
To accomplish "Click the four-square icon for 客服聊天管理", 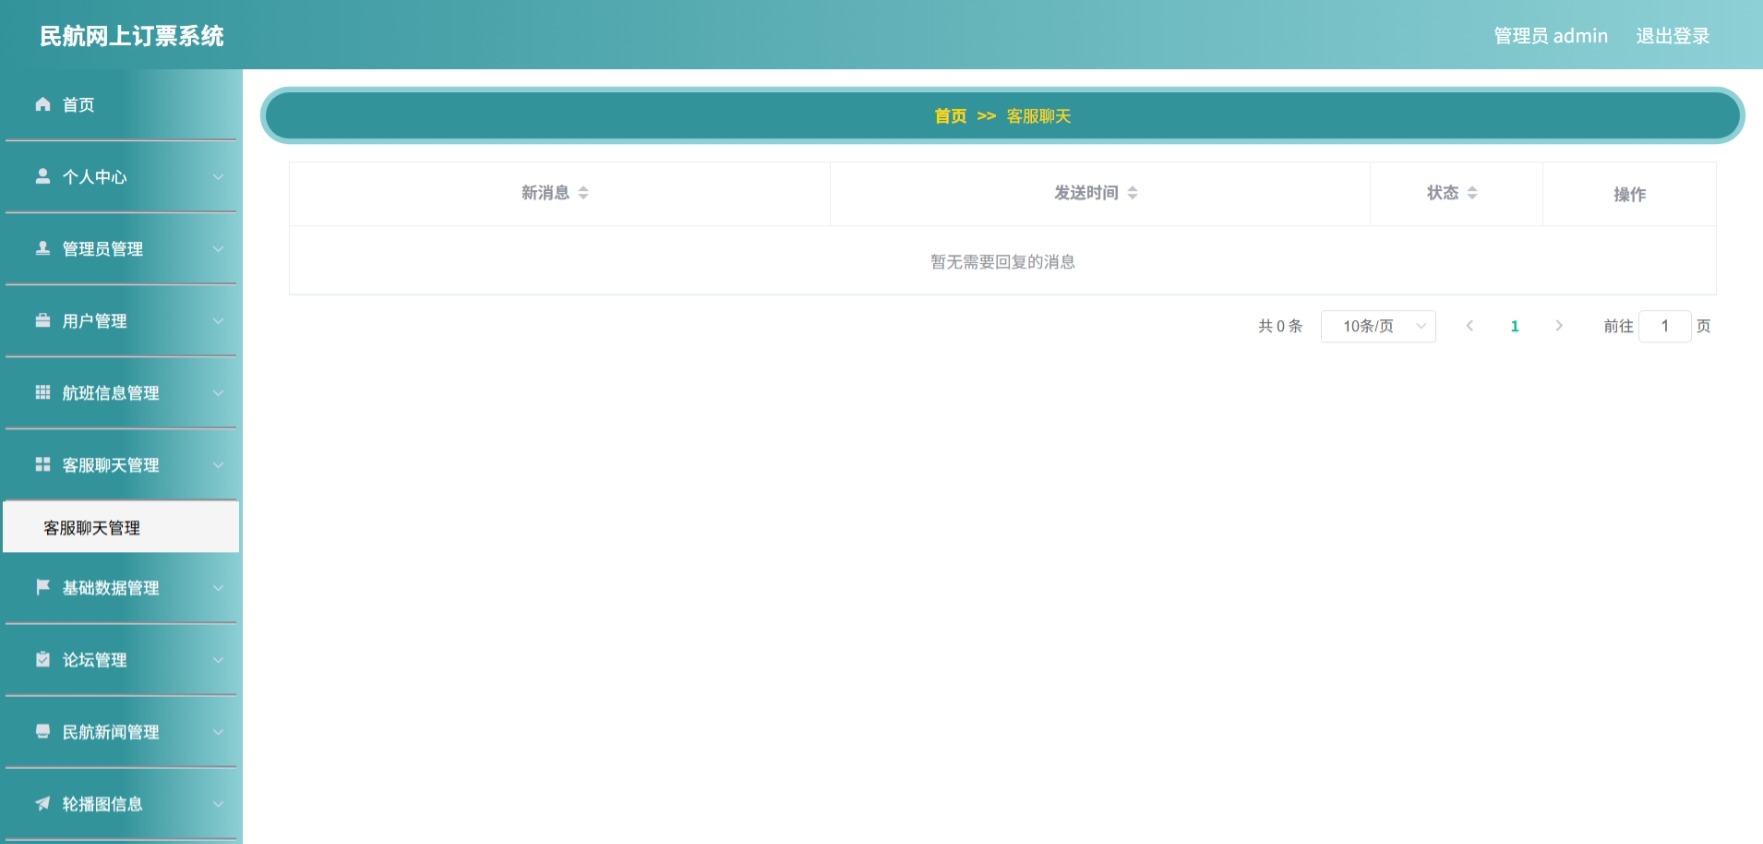I will pyautogui.click(x=43, y=464).
